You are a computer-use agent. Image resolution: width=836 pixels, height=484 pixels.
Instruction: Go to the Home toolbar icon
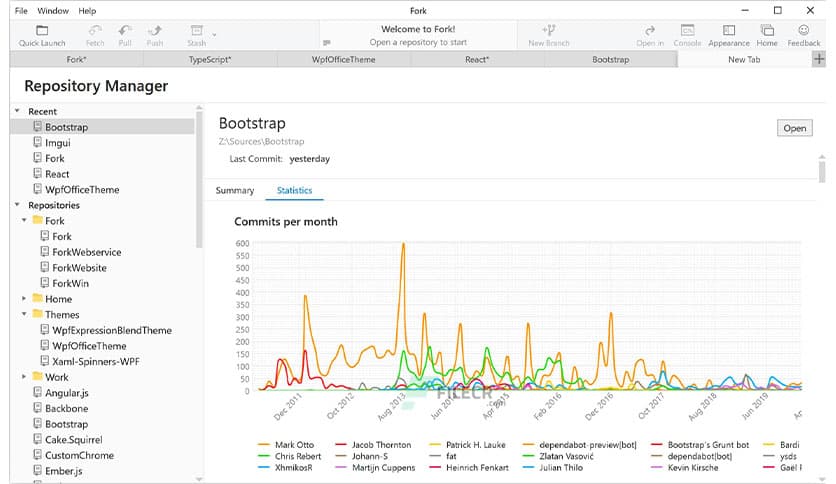tap(767, 31)
